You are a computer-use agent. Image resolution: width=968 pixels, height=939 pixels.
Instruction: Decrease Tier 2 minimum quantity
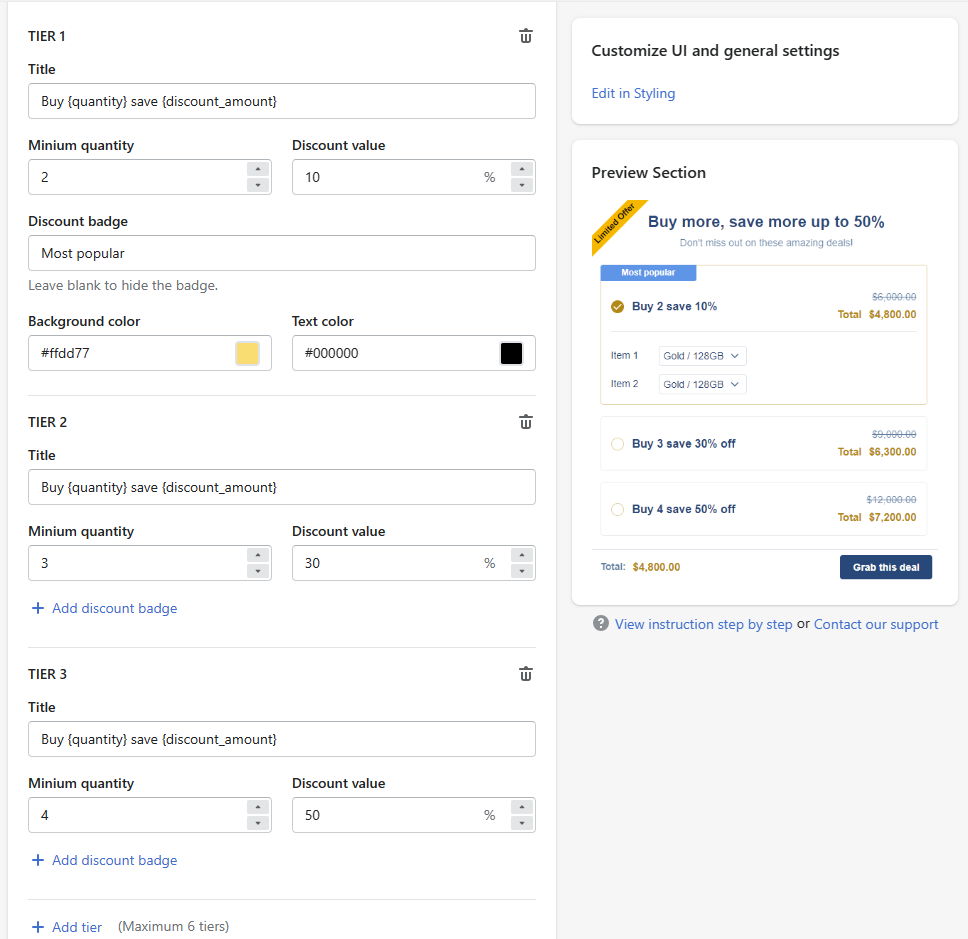(x=258, y=571)
